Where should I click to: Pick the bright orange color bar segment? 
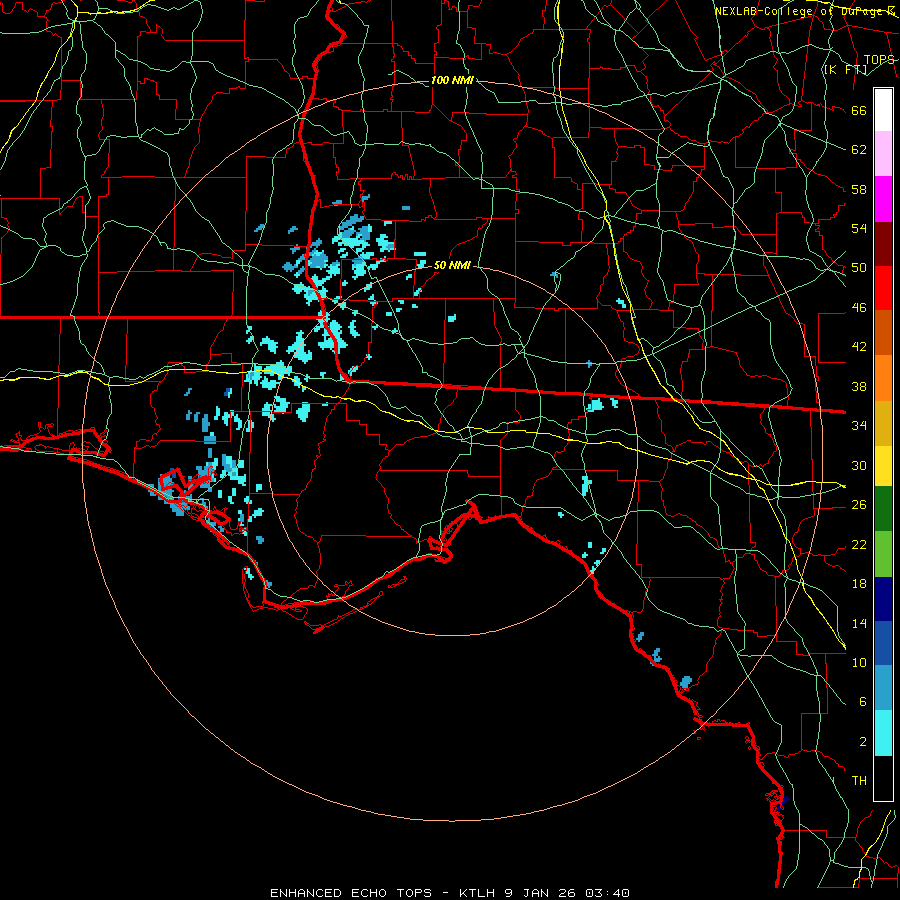[883, 377]
